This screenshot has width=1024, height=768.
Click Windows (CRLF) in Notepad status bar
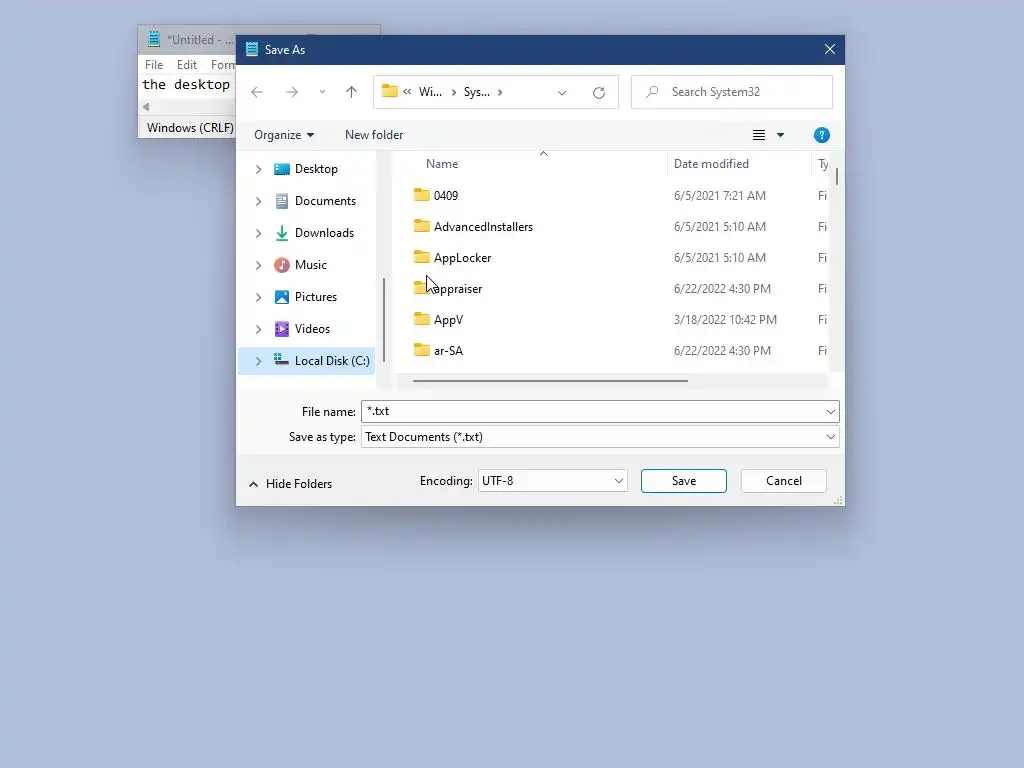pos(190,128)
